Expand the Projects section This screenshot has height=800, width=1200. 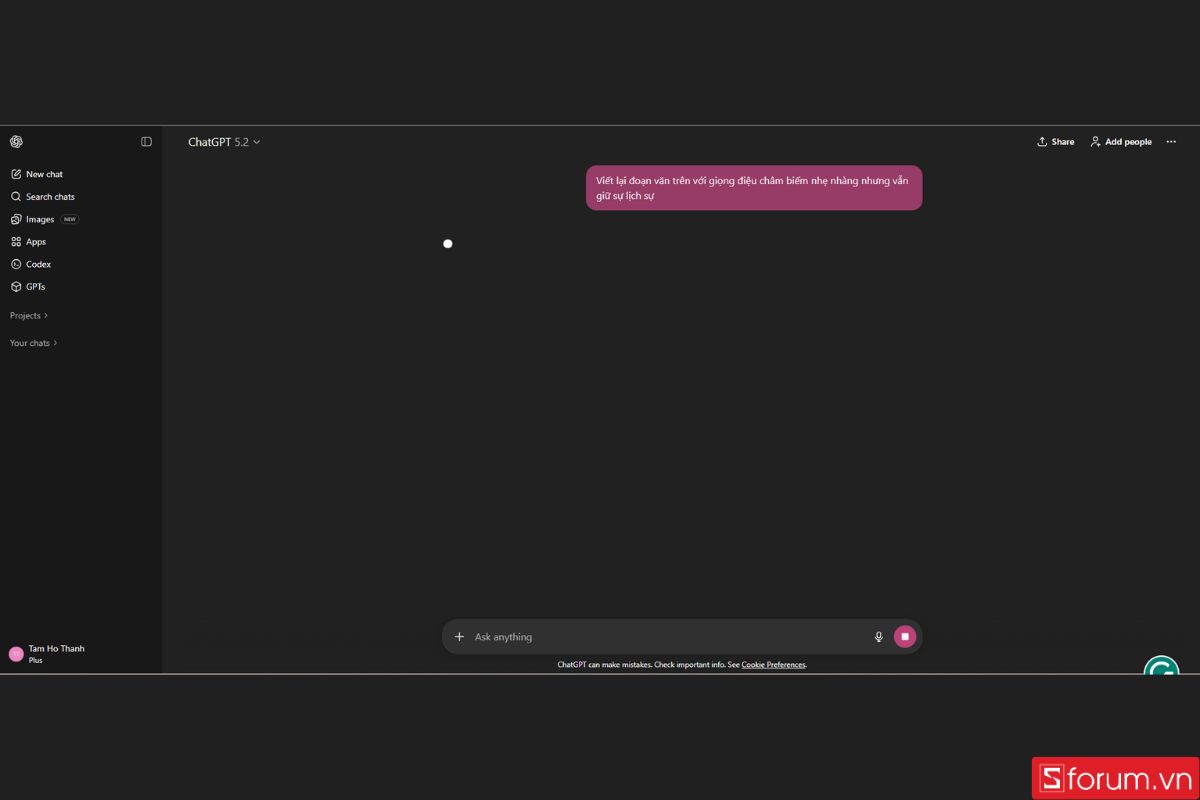pyautogui.click(x=29, y=316)
